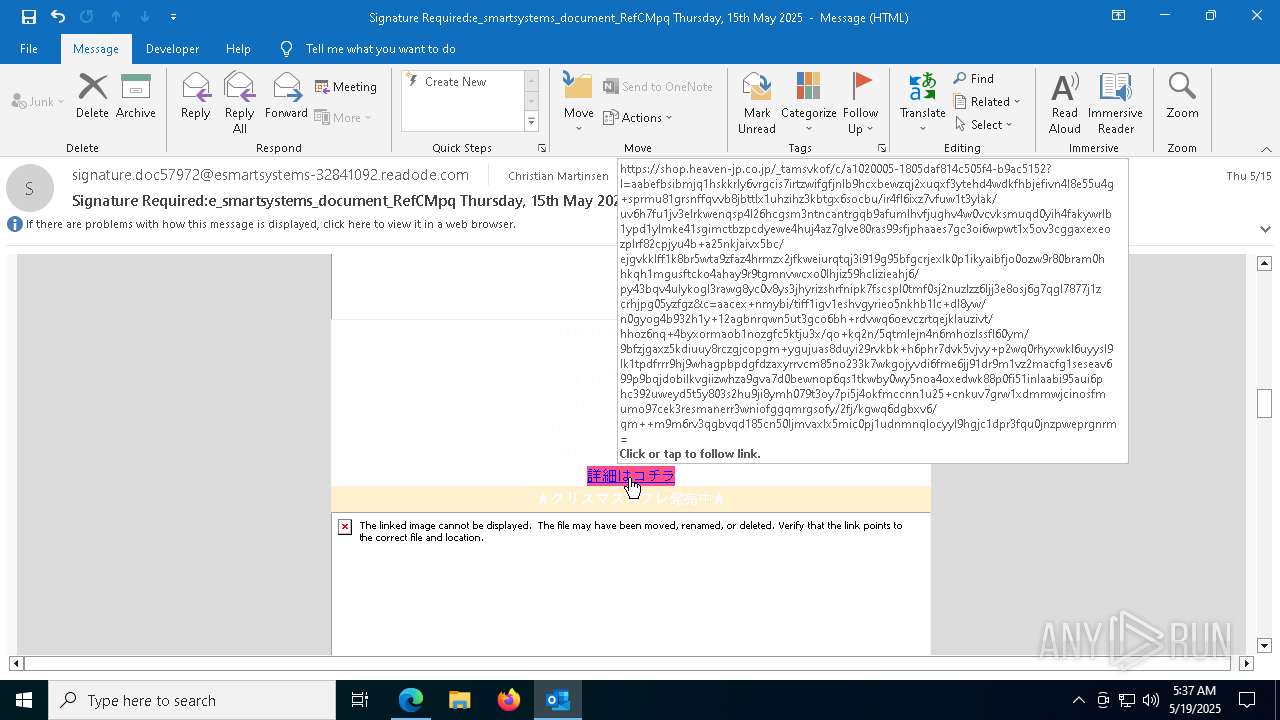Switch to the Message ribbon tab
This screenshot has width=1280, height=720.
click(96, 48)
